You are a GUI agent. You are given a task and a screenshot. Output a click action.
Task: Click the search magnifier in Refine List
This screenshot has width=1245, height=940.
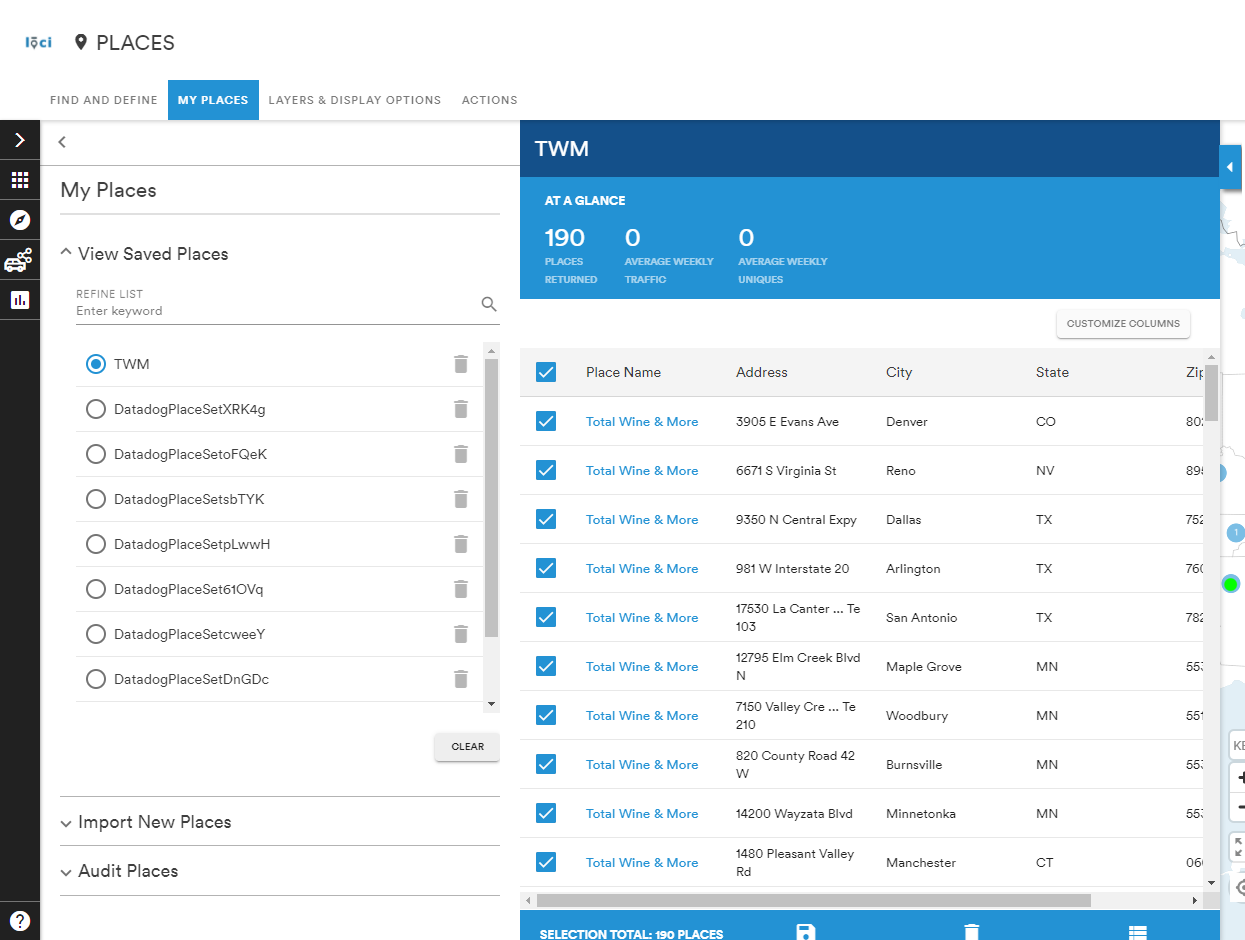pos(489,304)
